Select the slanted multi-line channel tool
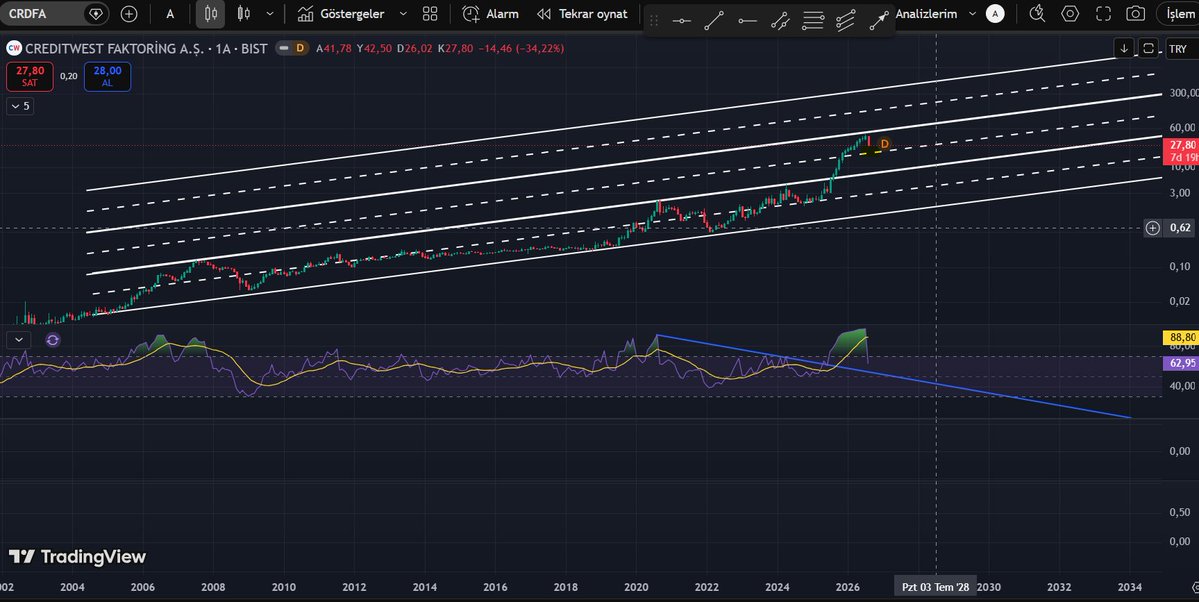 [846, 21]
